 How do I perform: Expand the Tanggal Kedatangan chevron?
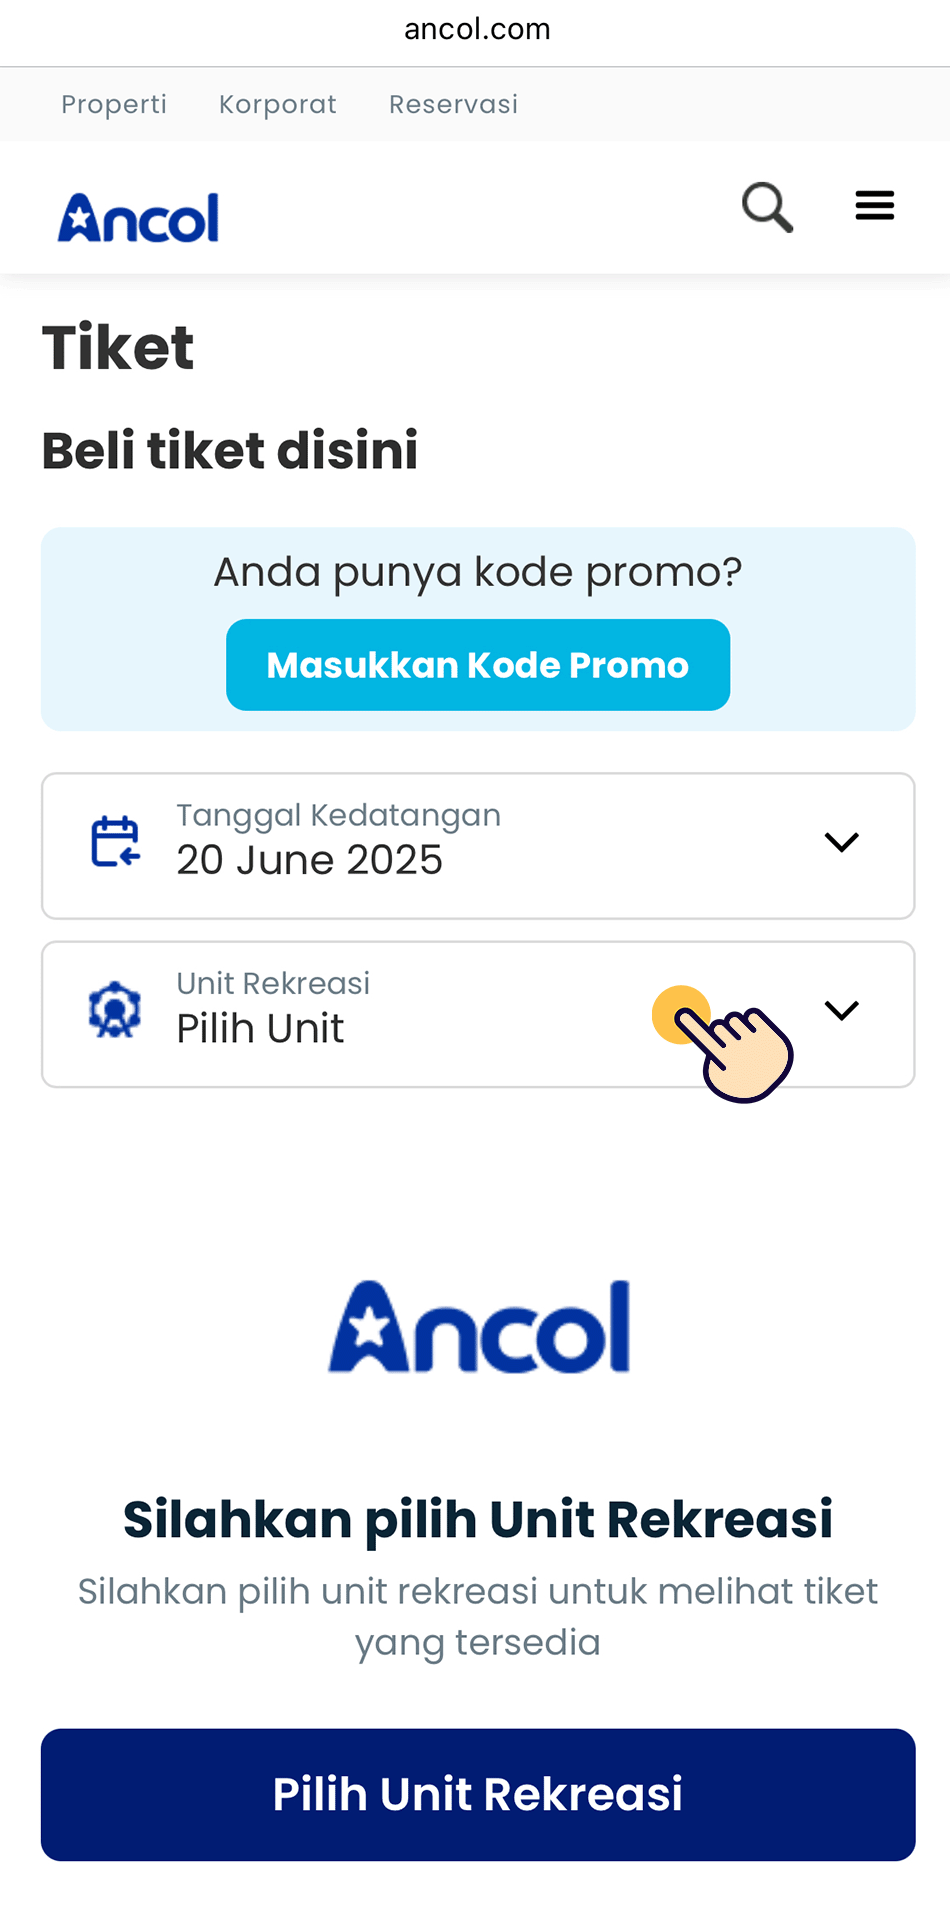(841, 842)
